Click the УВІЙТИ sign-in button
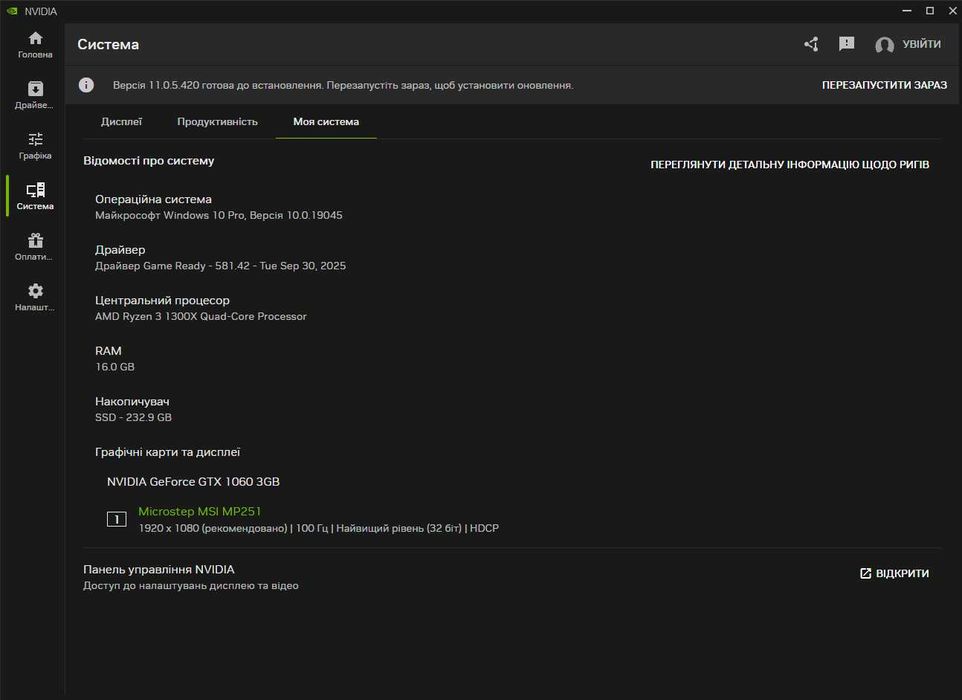 [921, 44]
